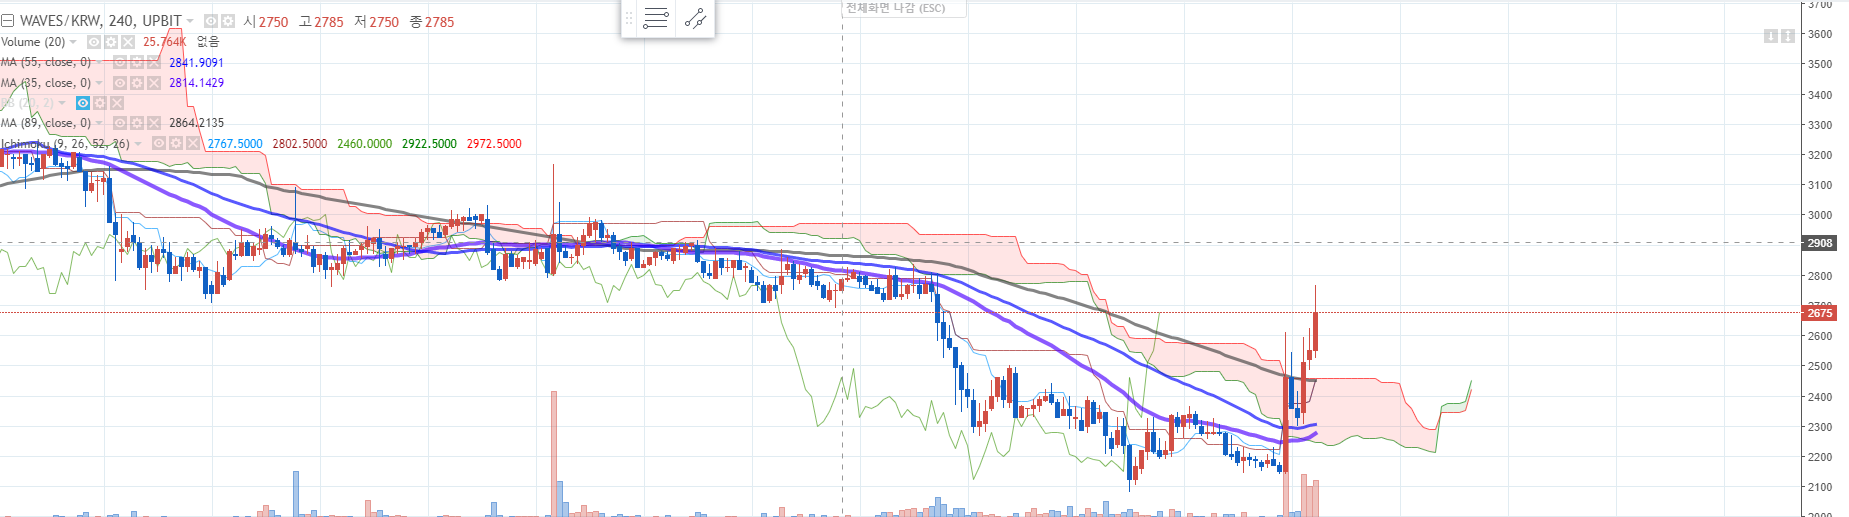Click the 2675 current price label

click(x=1819, y=313)
